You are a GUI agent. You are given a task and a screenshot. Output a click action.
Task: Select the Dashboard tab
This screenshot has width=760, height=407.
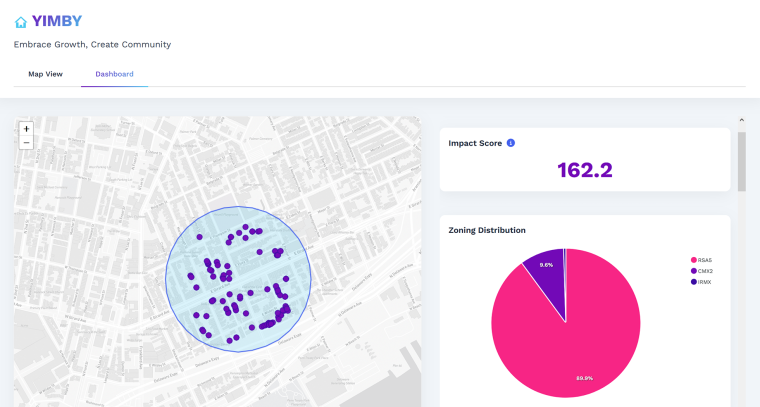point(114,74)
